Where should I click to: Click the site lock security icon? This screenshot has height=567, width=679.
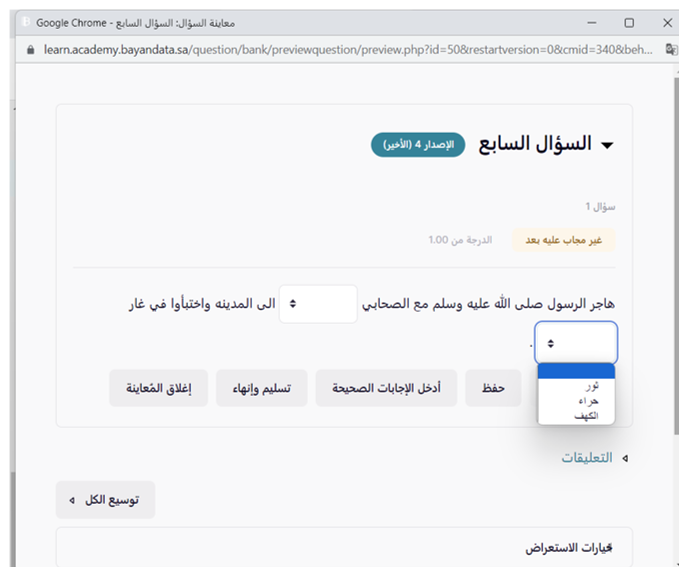pyautogui.click(x=29, y=48)
